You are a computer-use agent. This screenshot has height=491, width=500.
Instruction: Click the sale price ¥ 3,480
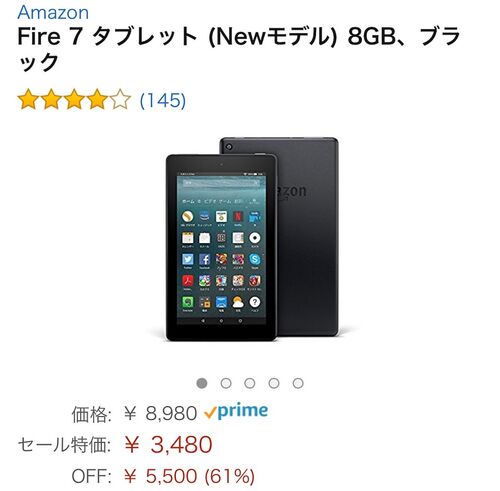[168, 445]
